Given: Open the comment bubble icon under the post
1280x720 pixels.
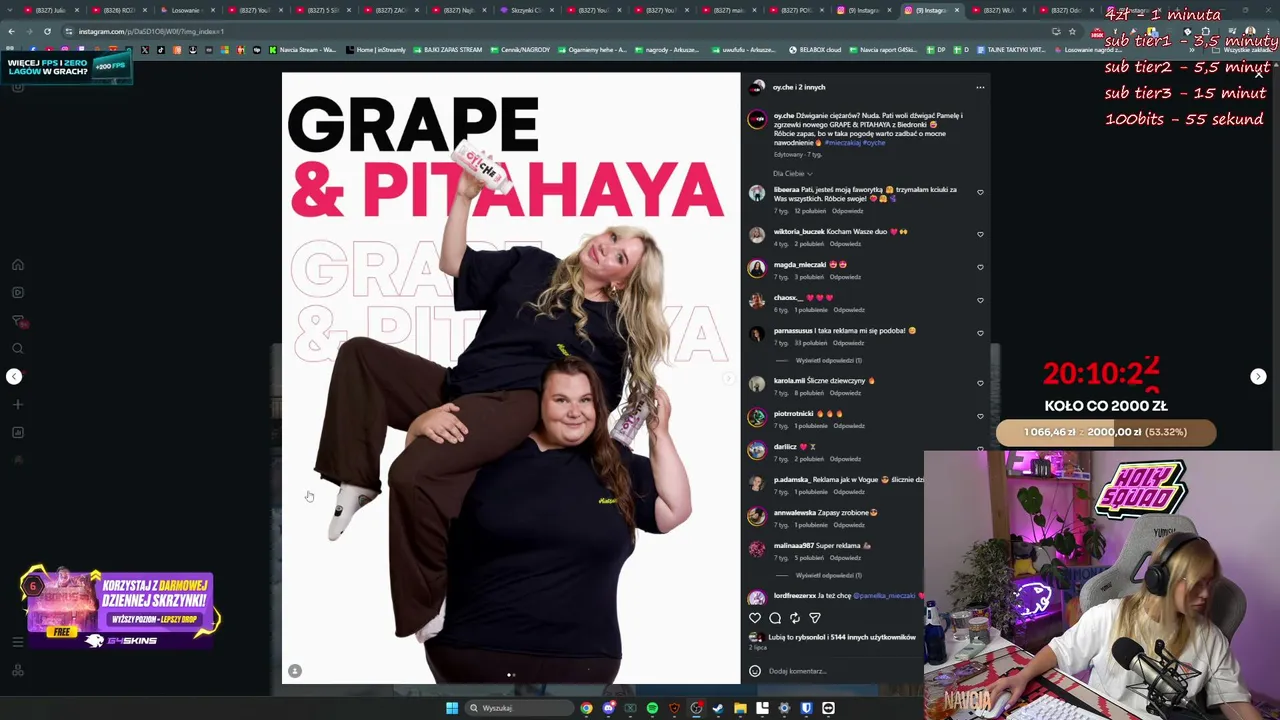Looking at the screenshot, I should 775,618.
